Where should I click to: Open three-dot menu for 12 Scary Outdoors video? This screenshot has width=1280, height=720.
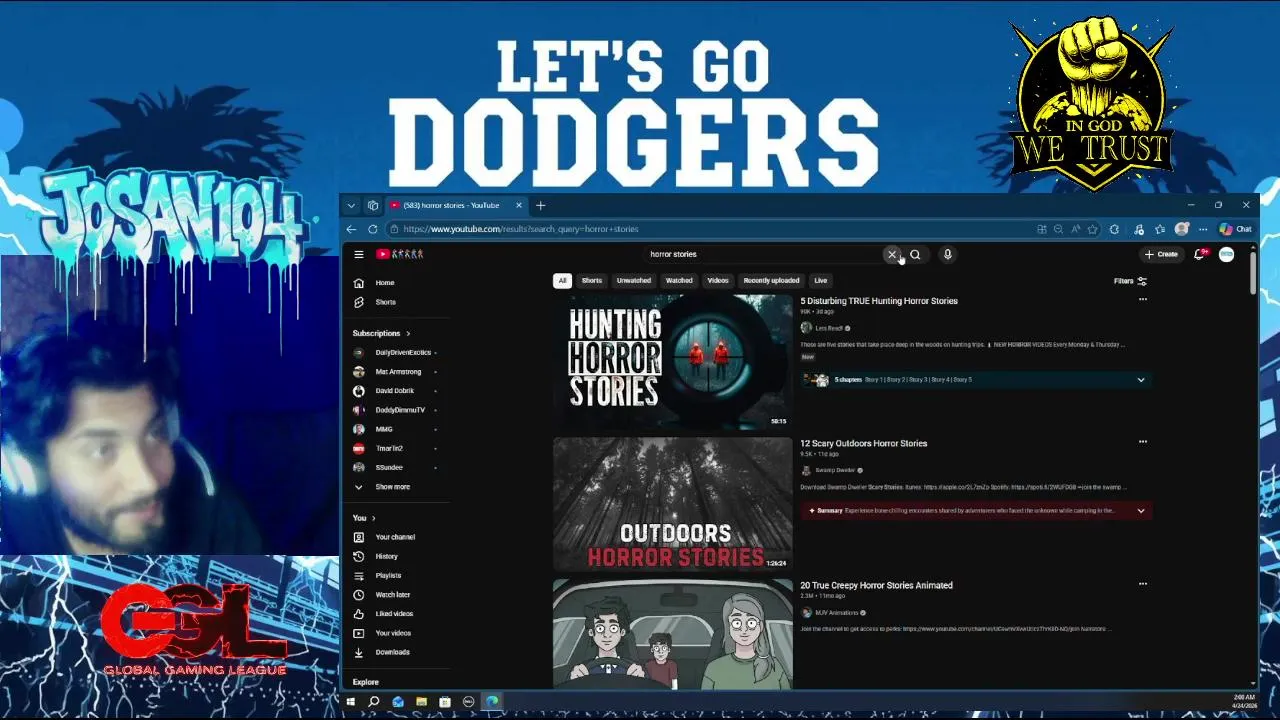(x=1142, y=441)
